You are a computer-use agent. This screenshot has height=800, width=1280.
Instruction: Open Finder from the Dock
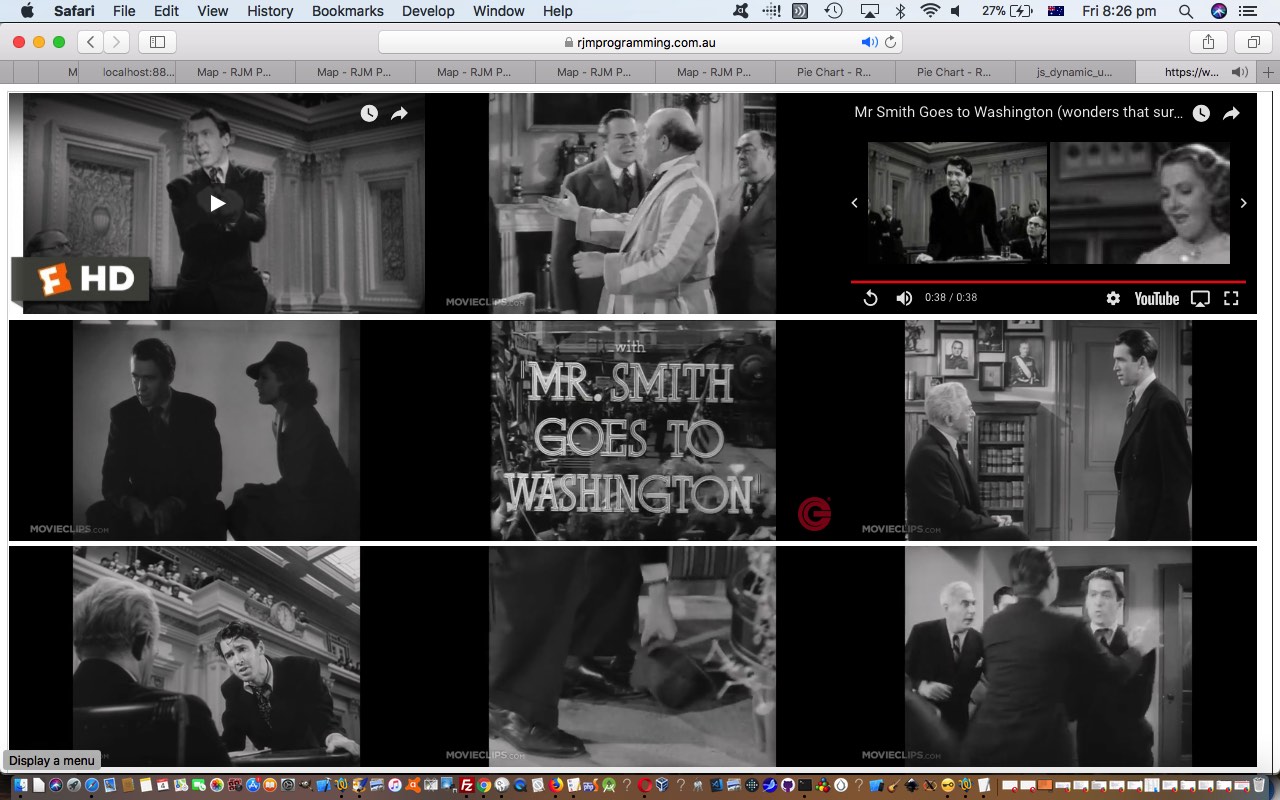tap(21, 785)
